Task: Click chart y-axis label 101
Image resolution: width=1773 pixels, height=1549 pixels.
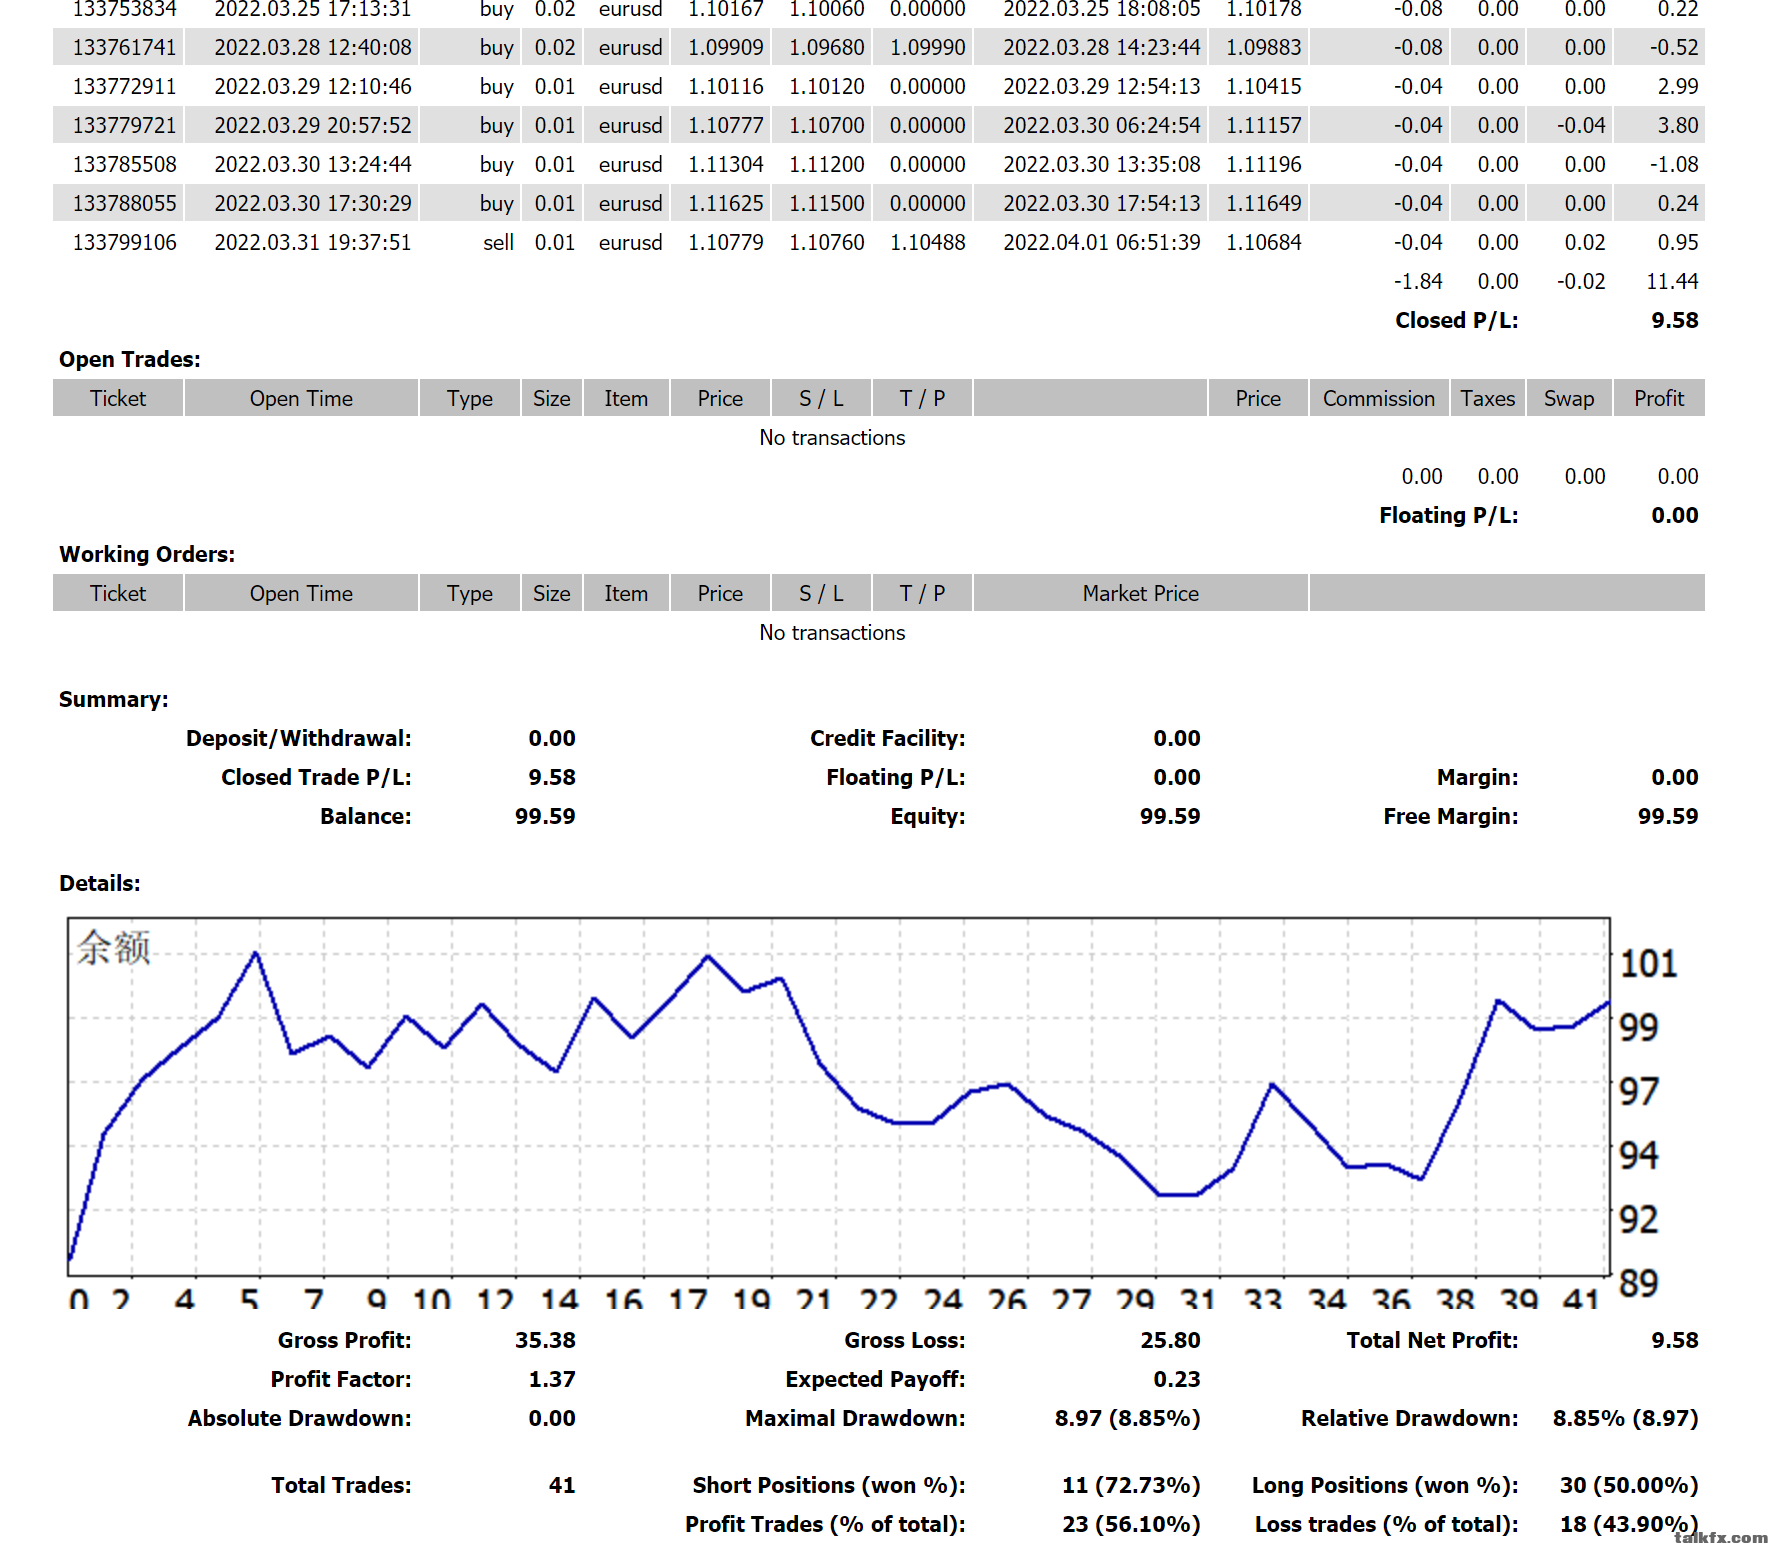Action: point(1648,963)
